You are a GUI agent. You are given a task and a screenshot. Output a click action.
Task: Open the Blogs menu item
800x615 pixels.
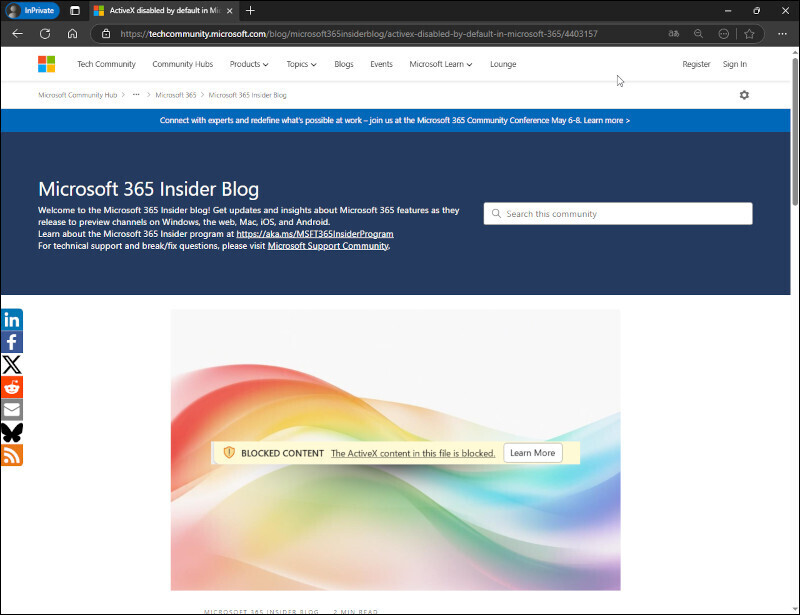pos(344,64)
